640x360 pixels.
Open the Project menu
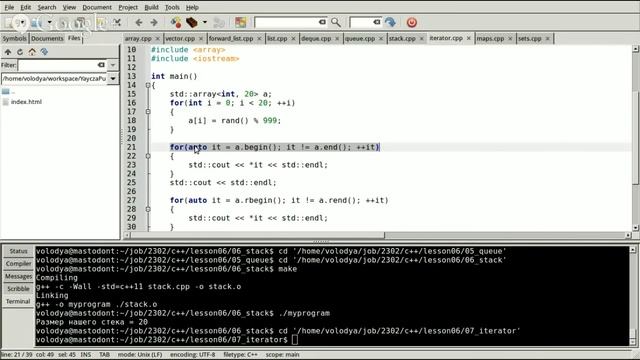128,7
